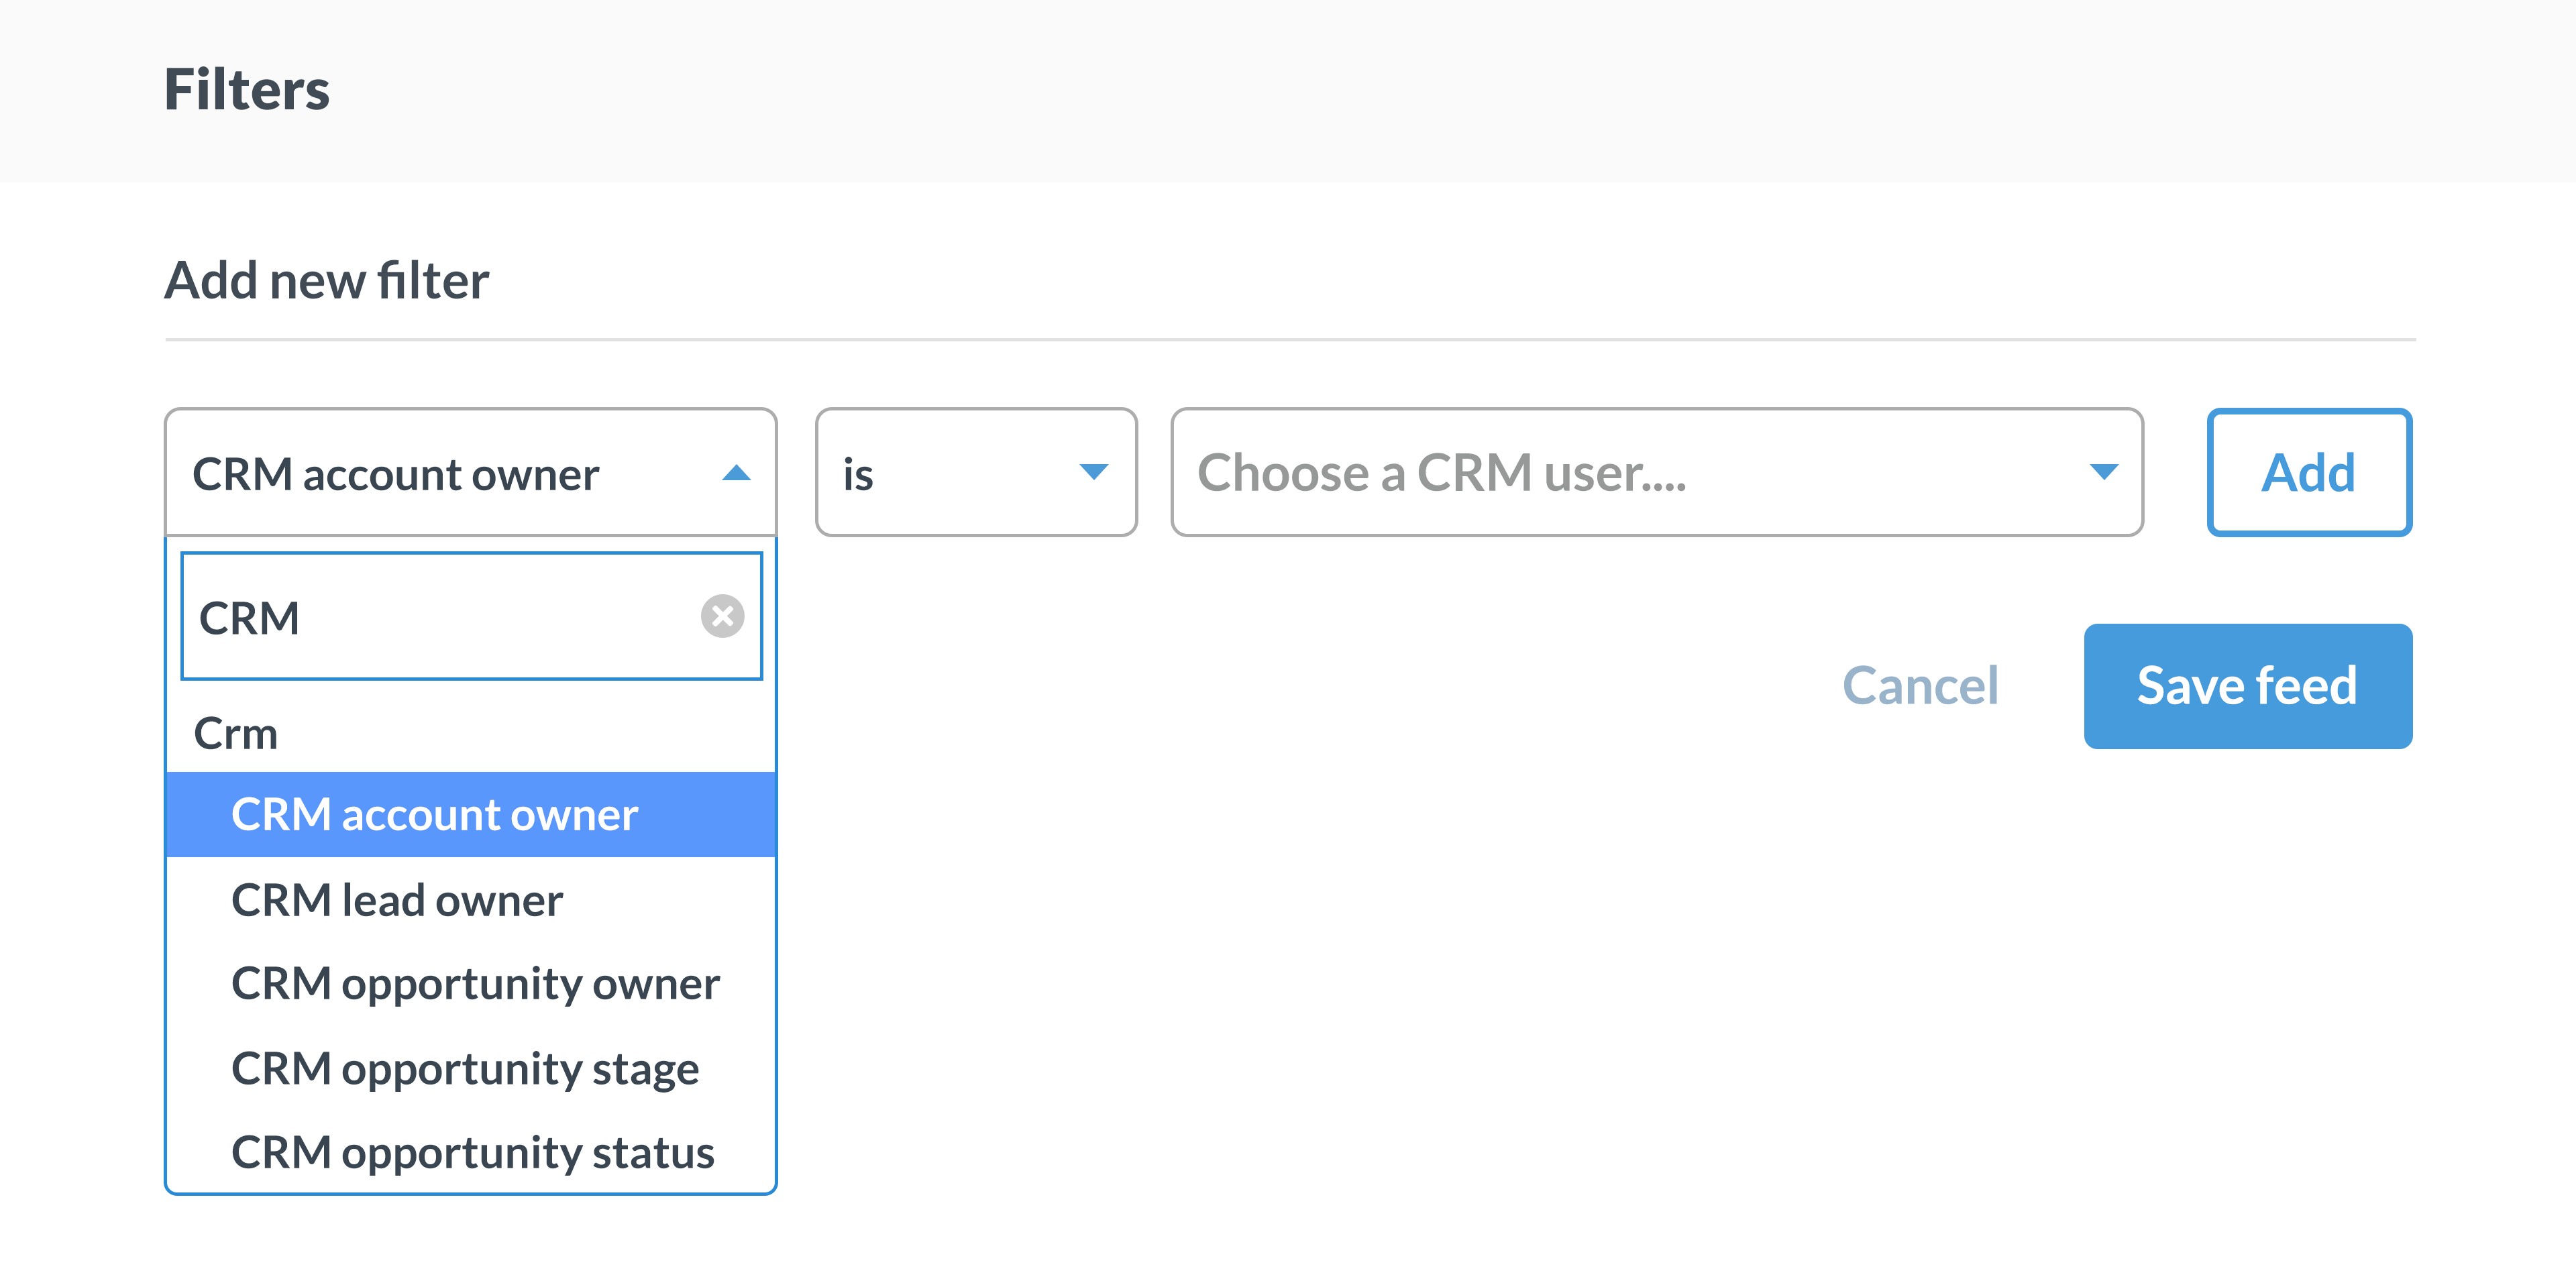
Task: Click the Filters title
Action: pos(247,90)
